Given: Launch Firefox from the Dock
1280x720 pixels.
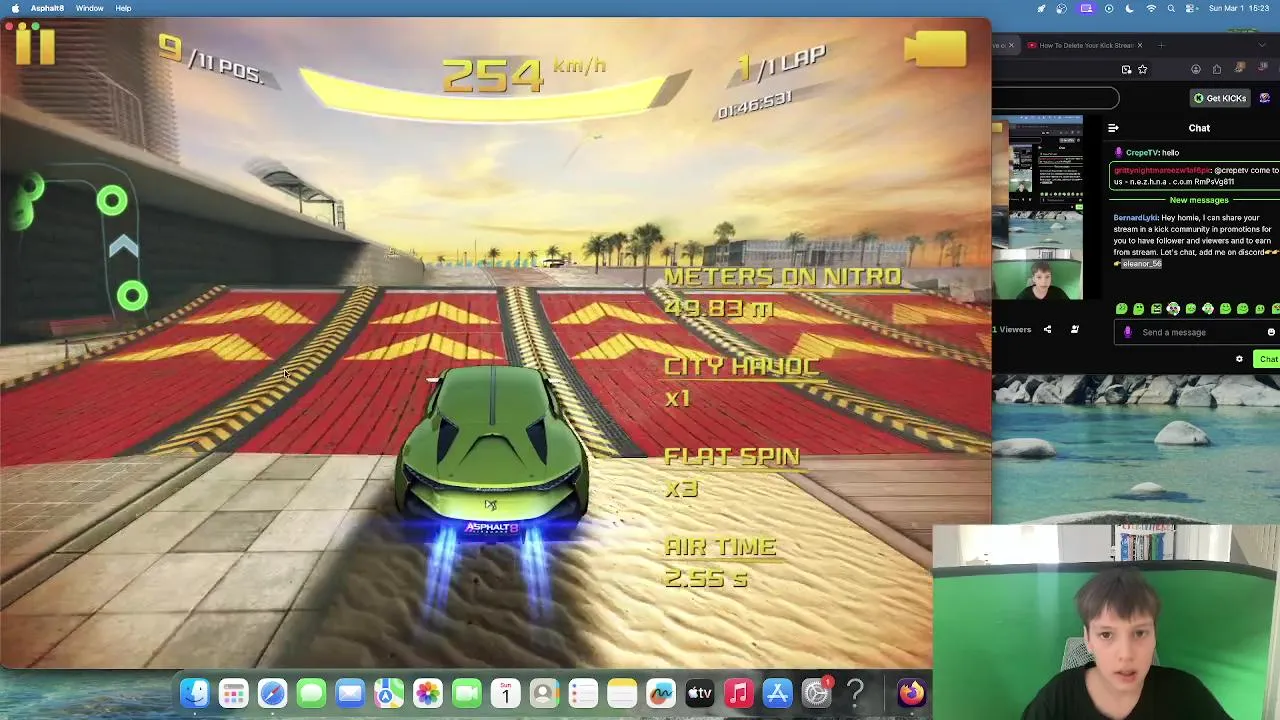Looking at the screenshot, I should 911,693.
